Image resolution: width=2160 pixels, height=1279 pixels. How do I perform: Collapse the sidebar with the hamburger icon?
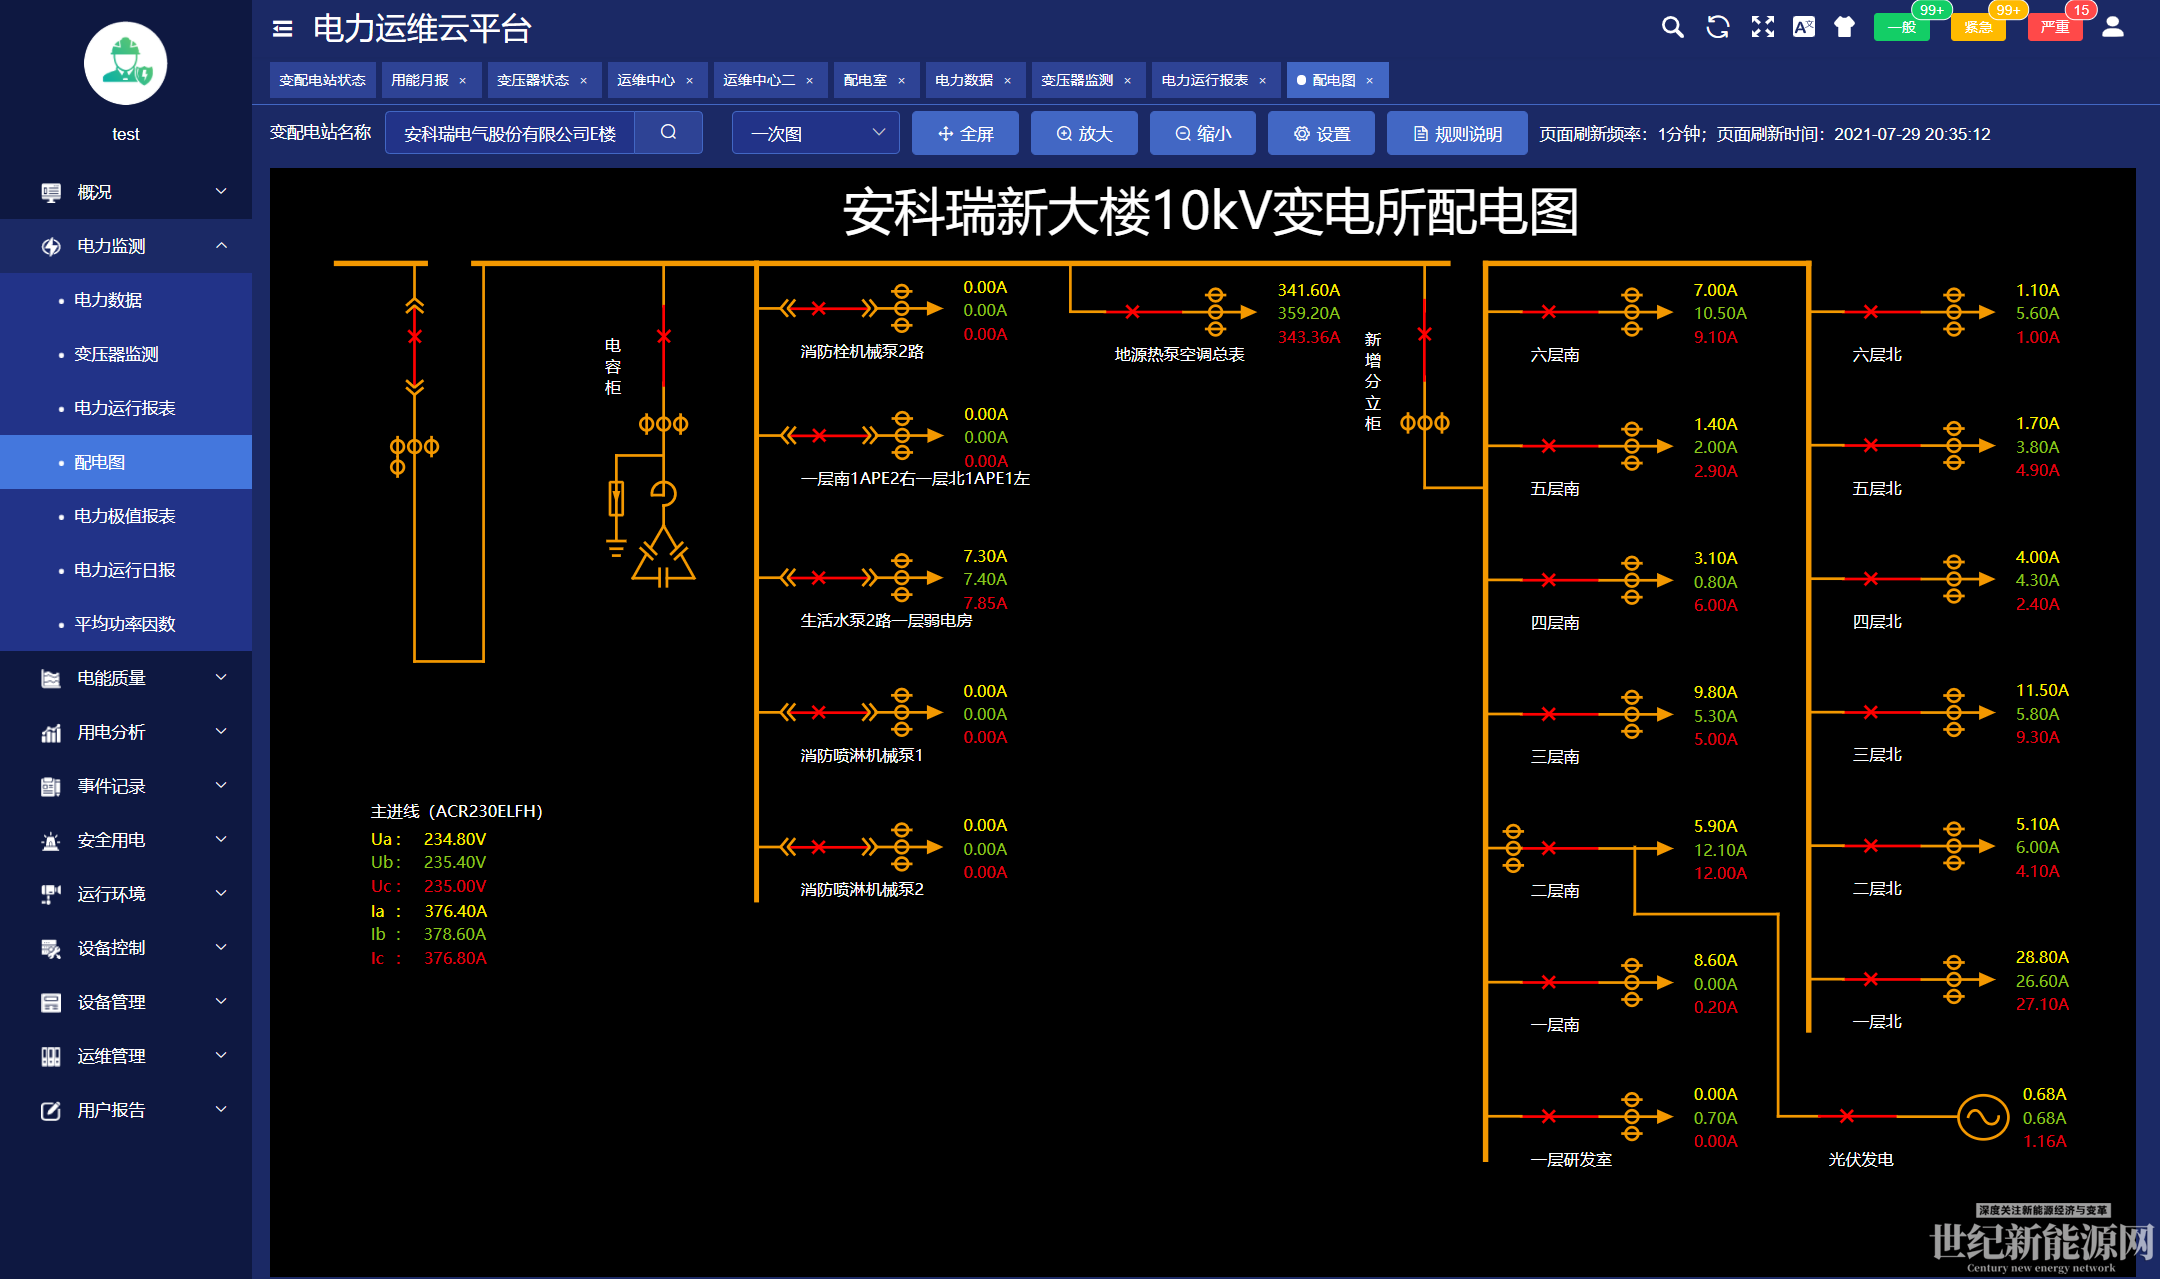[x=282, y=28]
